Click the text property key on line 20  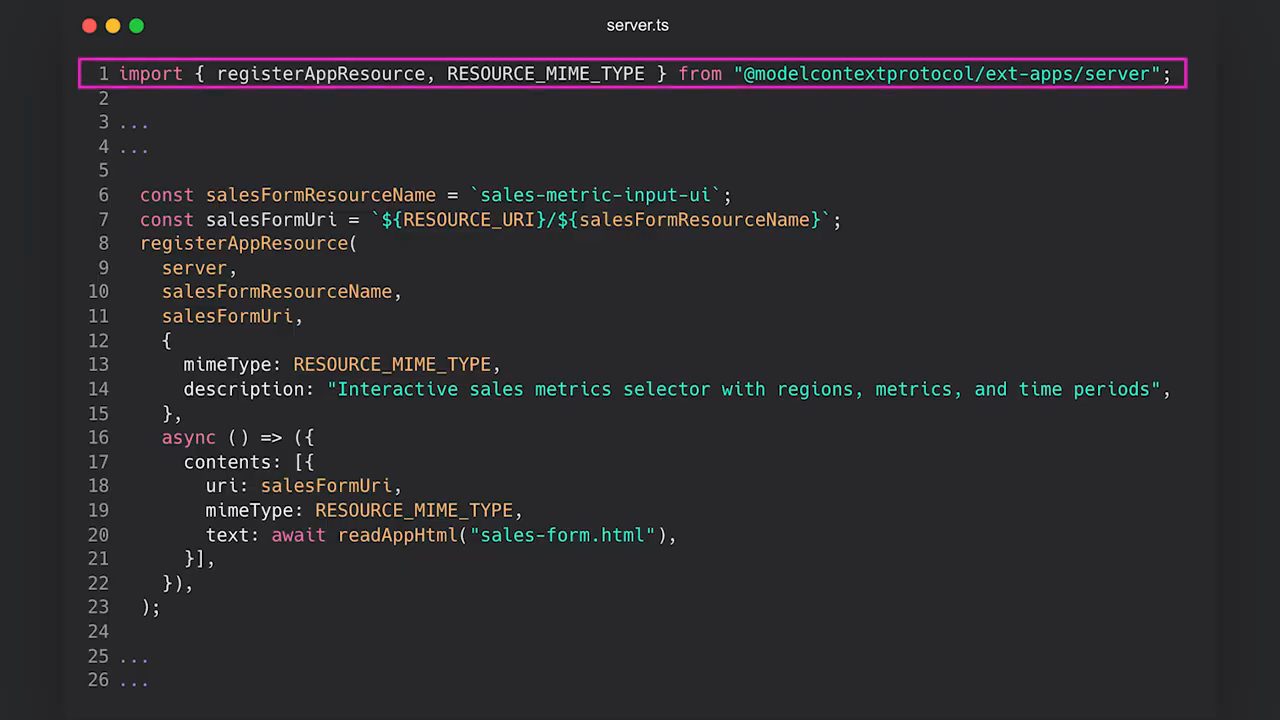tap(228, 535)
